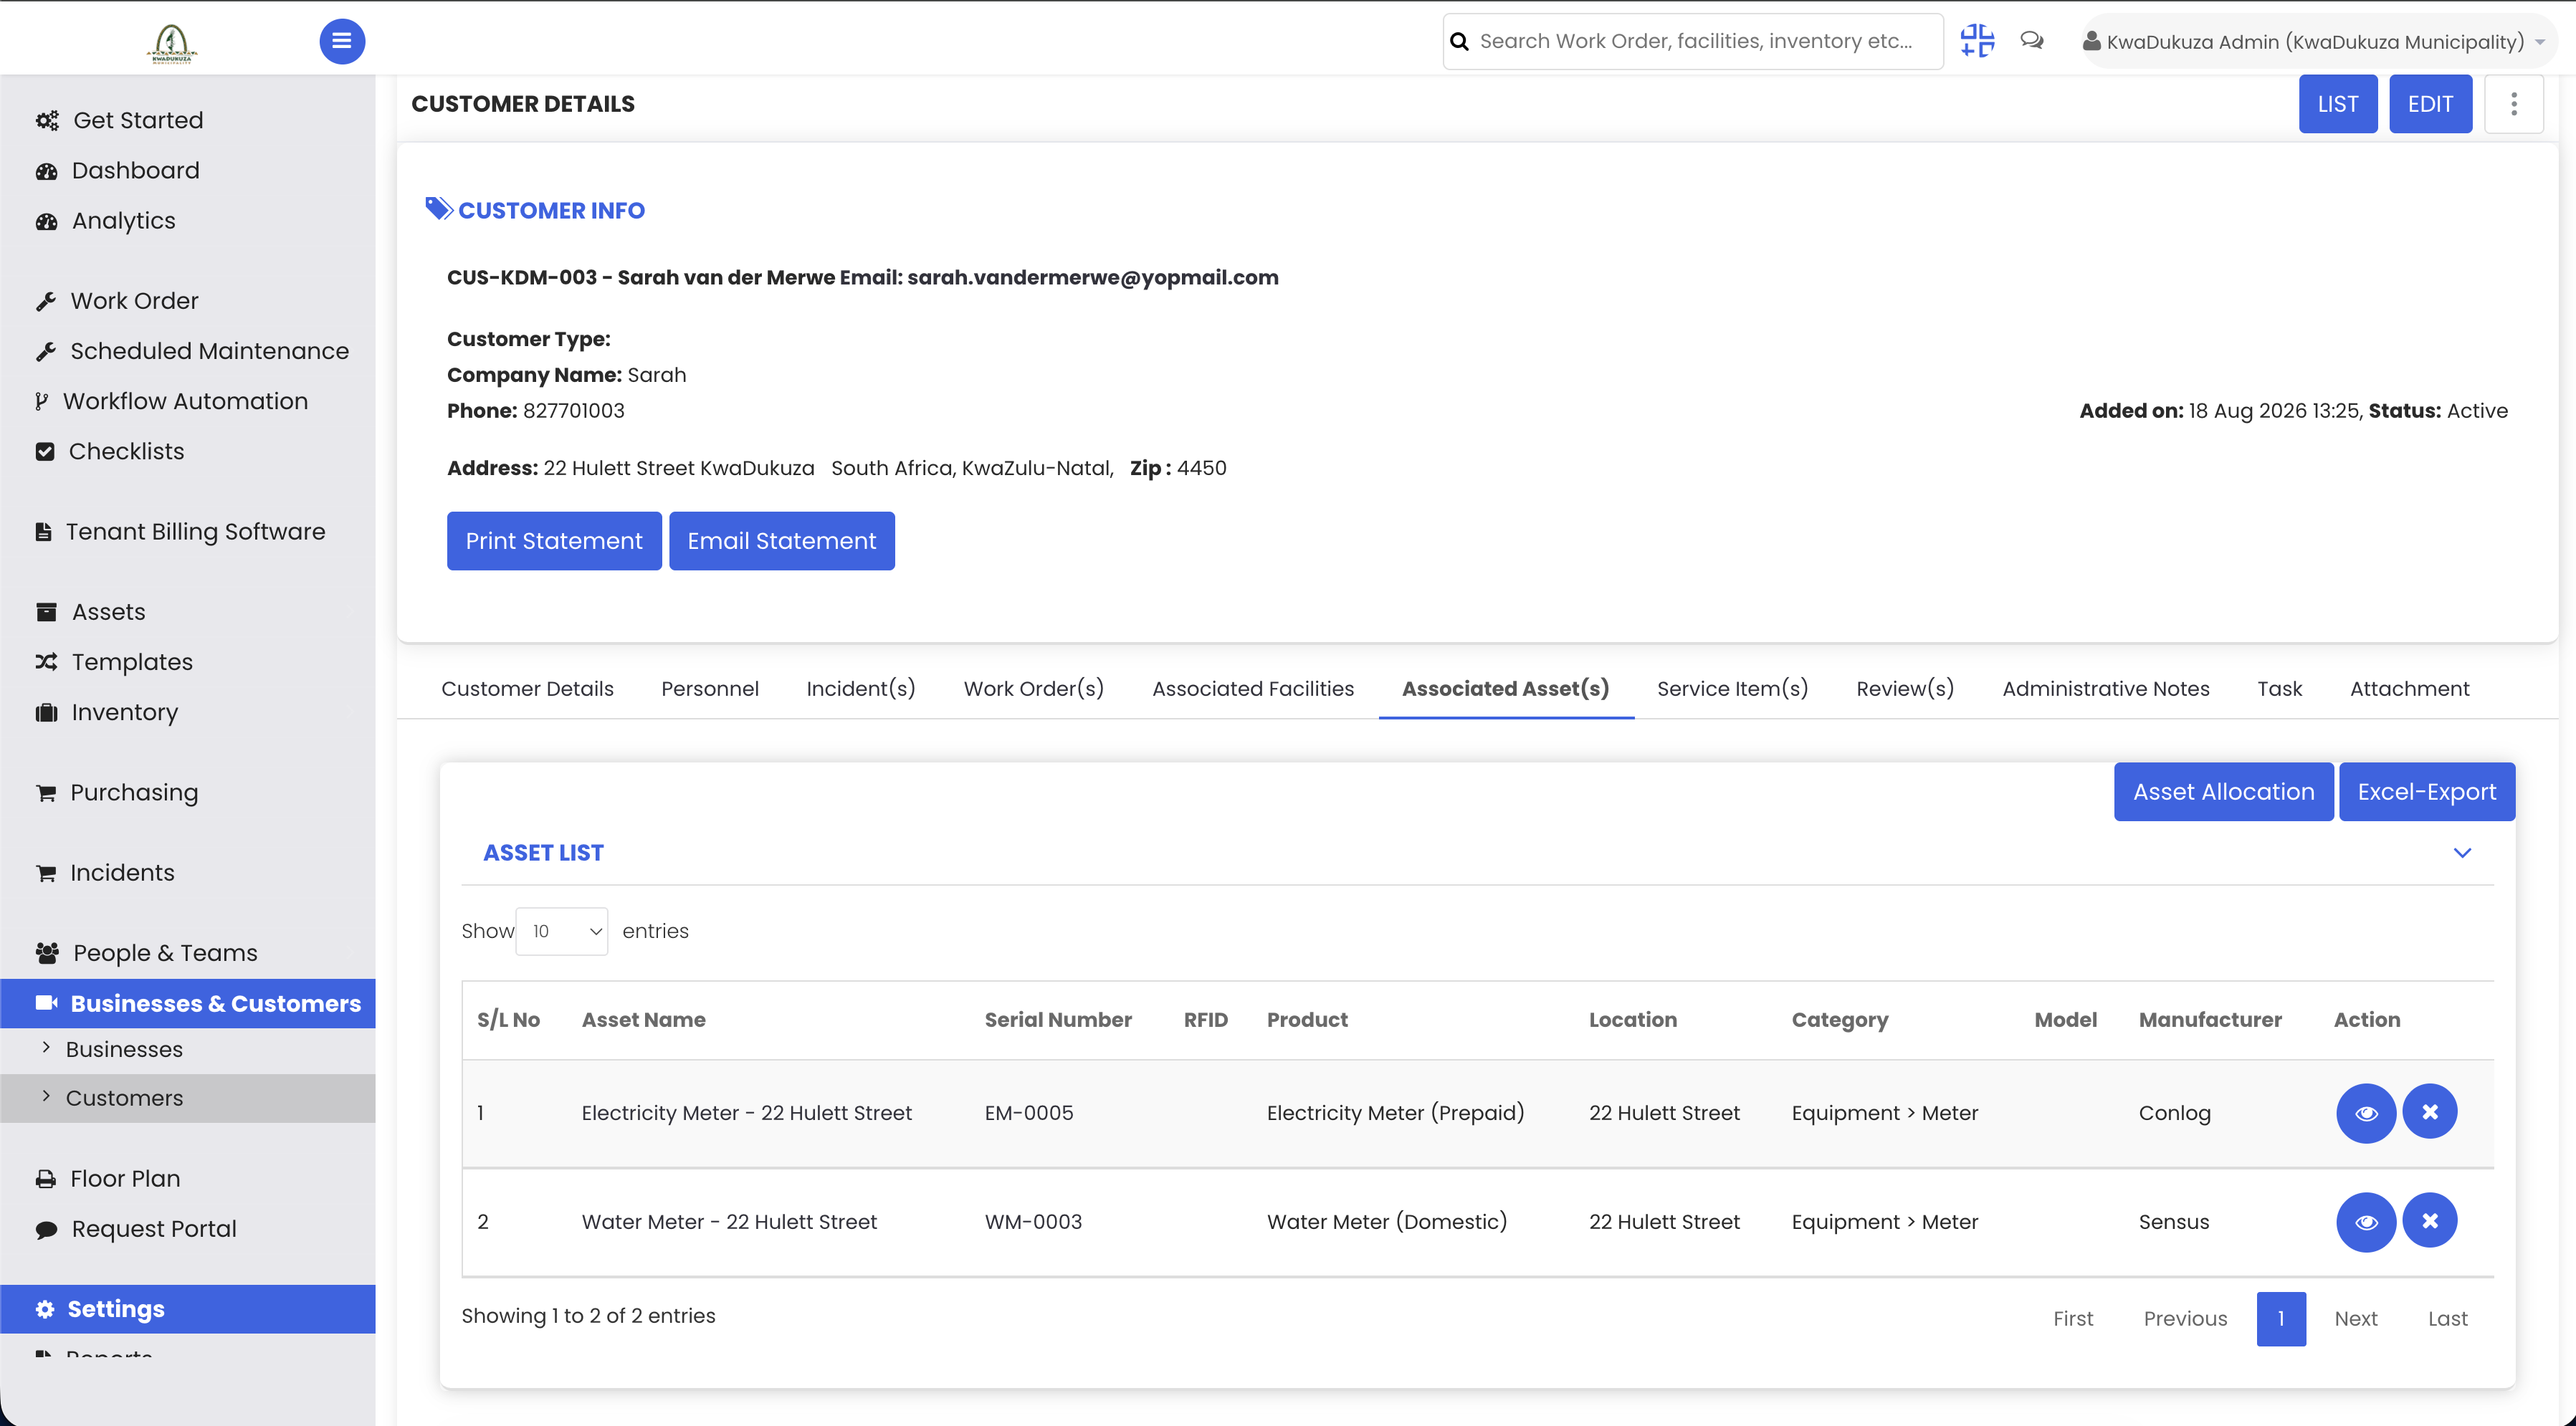Click the Excel-Export button

(2427, 792)
